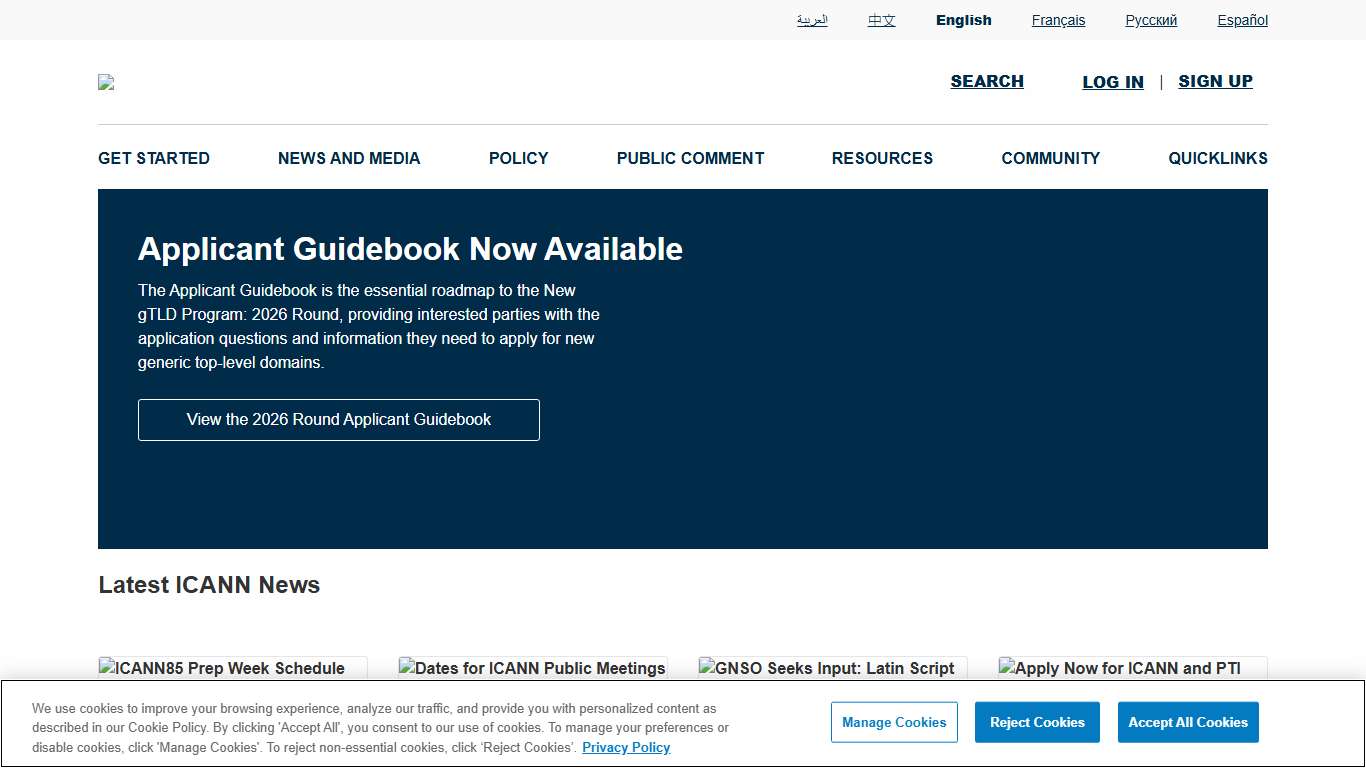Select the 中文 language option
The image size is (1366, 768).
pos(881,20)
